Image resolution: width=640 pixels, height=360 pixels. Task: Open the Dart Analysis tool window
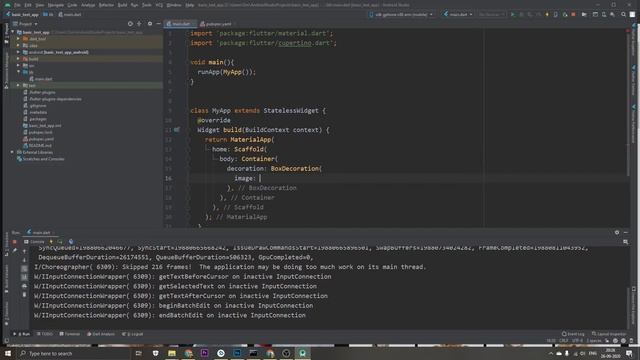coord(101,334)
